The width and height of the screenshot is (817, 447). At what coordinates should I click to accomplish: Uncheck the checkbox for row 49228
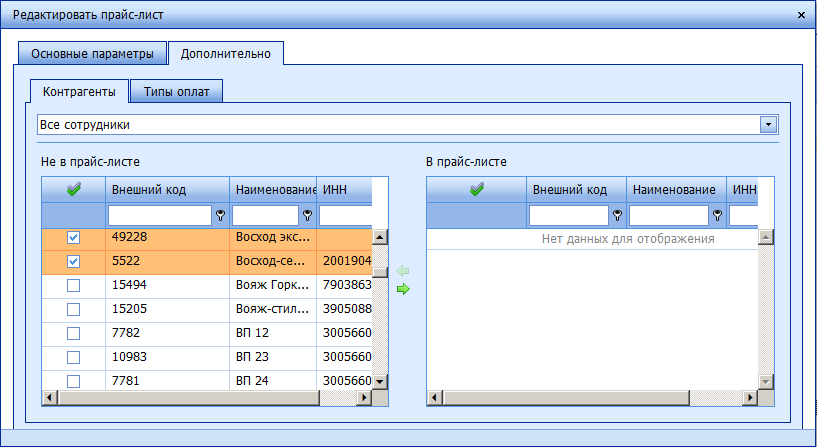[x=73, y=238]
